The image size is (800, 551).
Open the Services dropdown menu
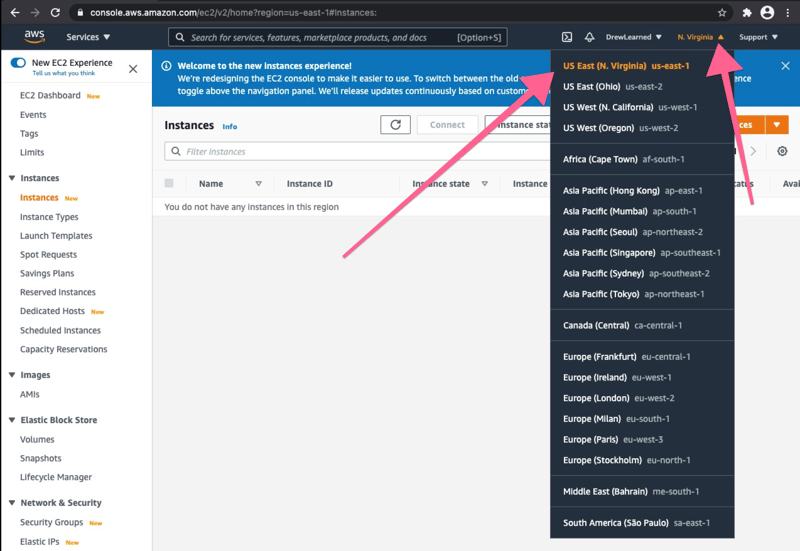(88, 37)
